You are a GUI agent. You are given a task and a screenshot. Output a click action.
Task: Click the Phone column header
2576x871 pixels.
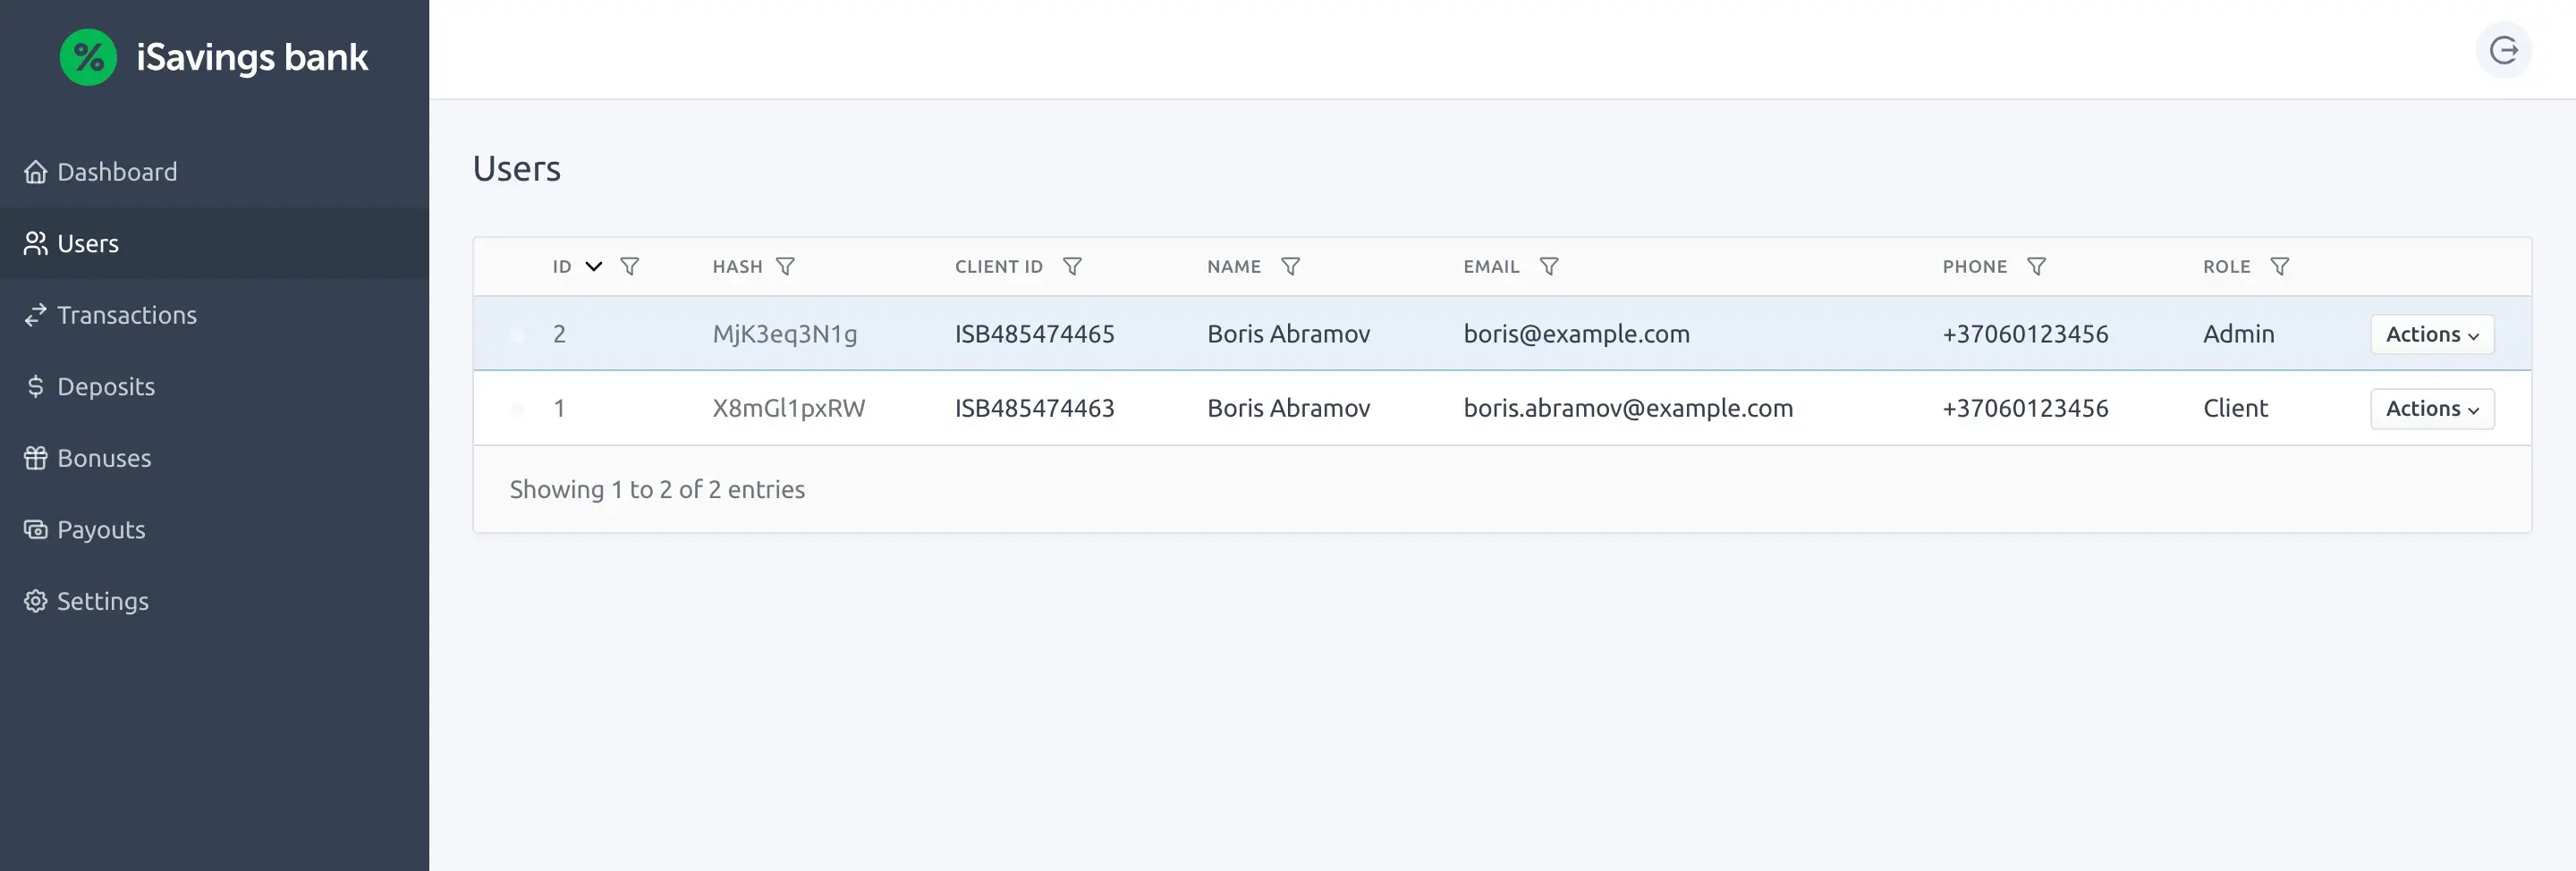(x=1974, y=267)
